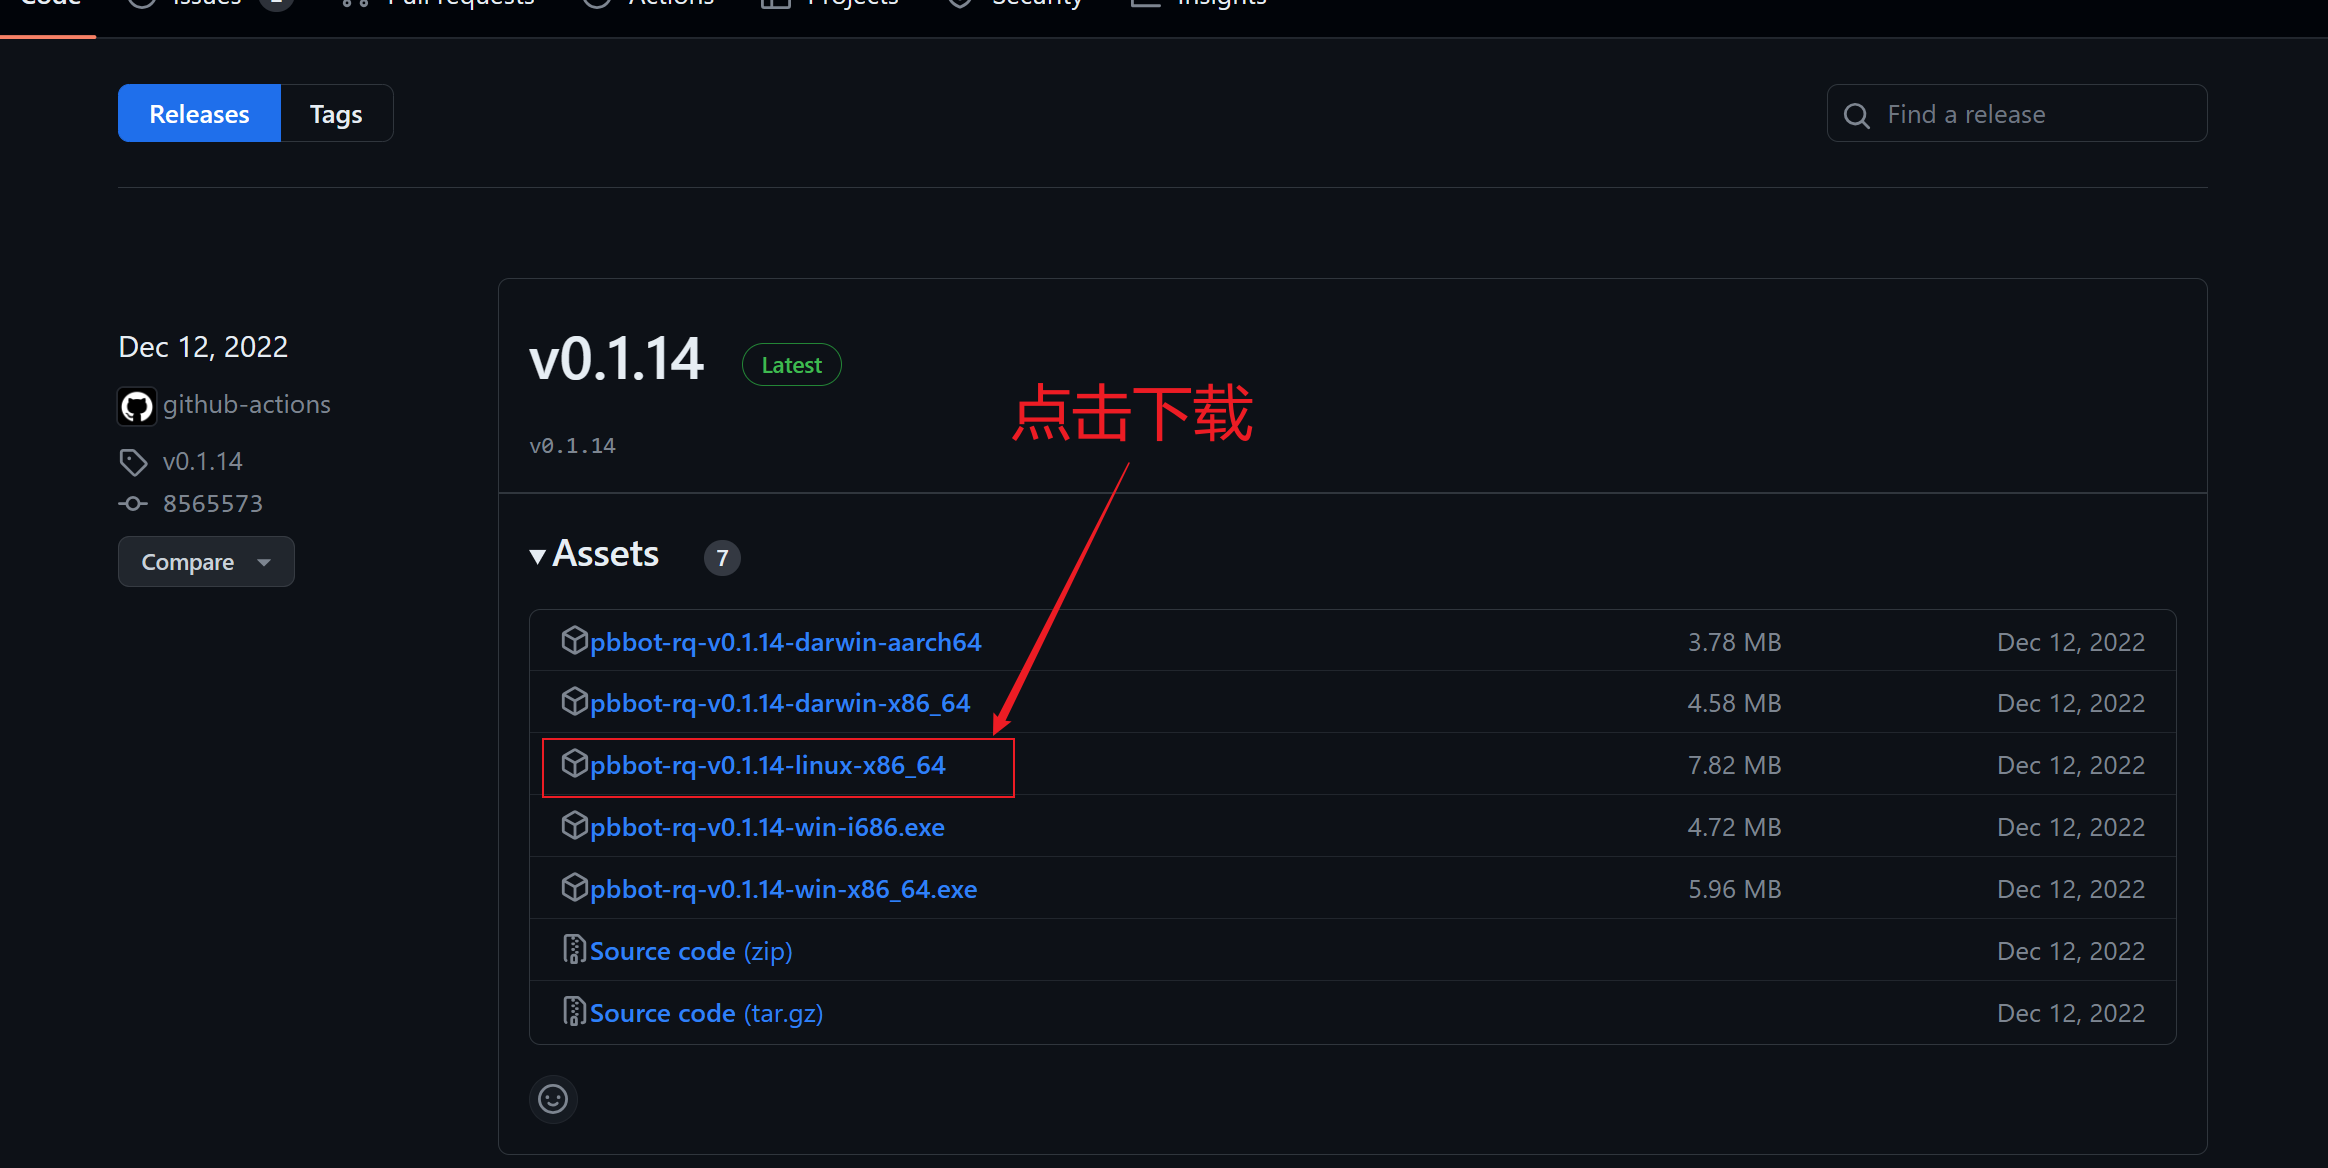Click the v0.1.14 tag icon
This screenshot has height=1168, width=2328.
[133, 462]
